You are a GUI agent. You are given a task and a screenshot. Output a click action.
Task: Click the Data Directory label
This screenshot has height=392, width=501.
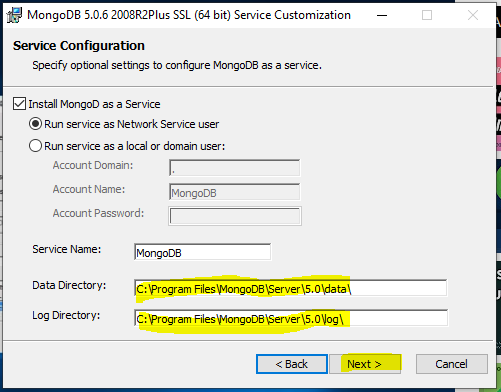[69, 285]
